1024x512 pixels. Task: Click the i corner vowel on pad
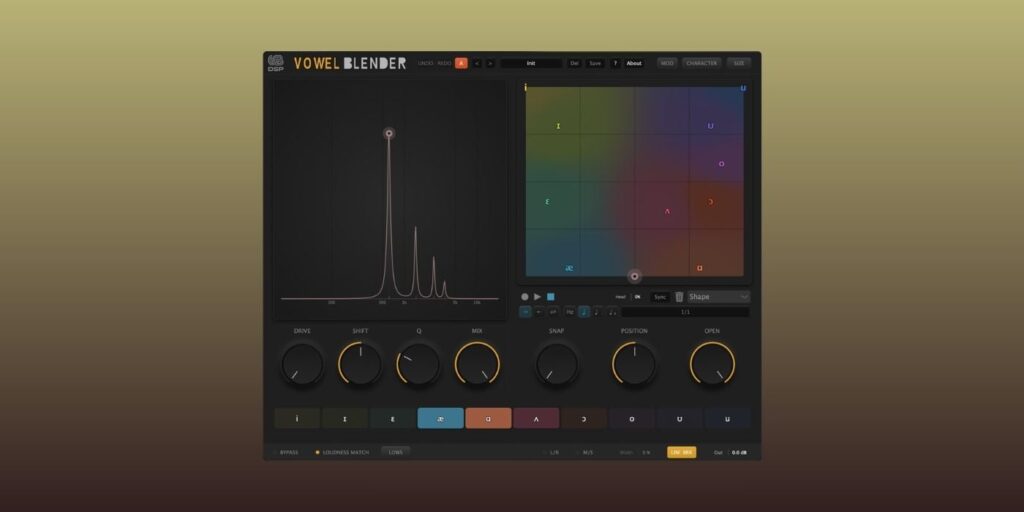coord(526,88)
